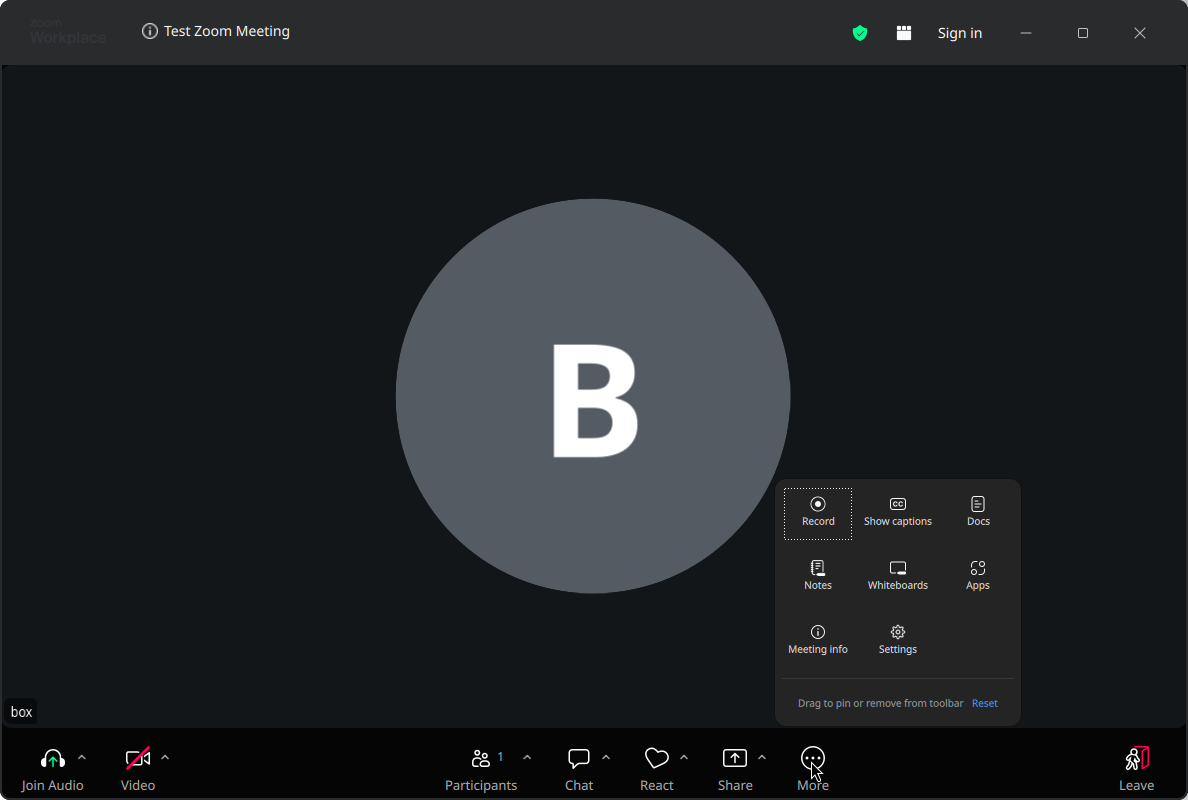Minimize the Zoom meeting window

click(x=1026, y=33)
